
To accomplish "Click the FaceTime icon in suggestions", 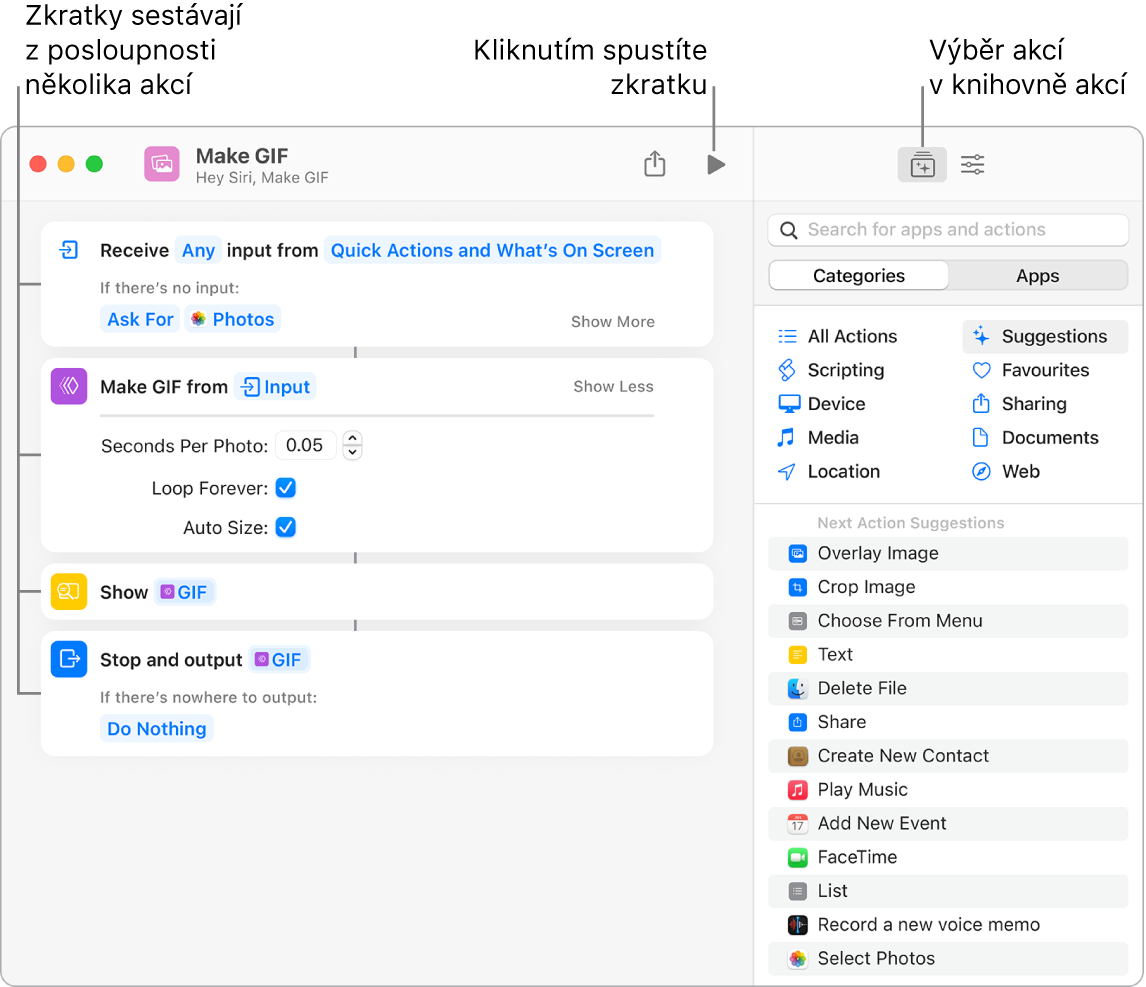I will point(797,857).
